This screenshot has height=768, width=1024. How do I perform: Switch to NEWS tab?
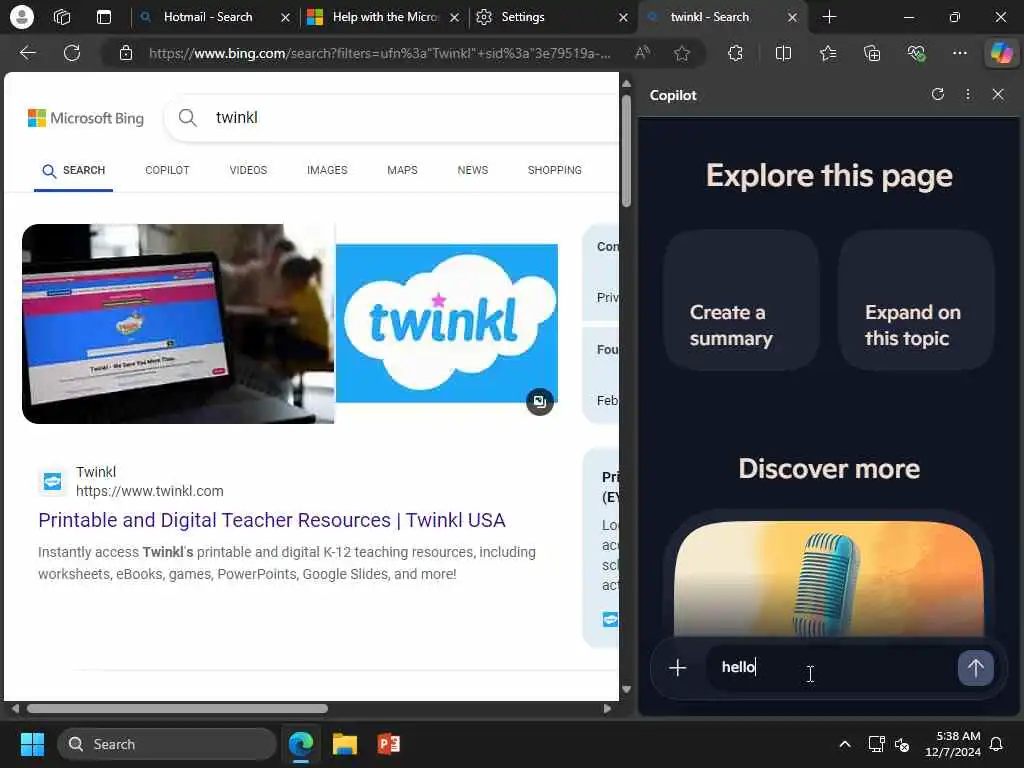pyautogui.click(x=473, y=170)
